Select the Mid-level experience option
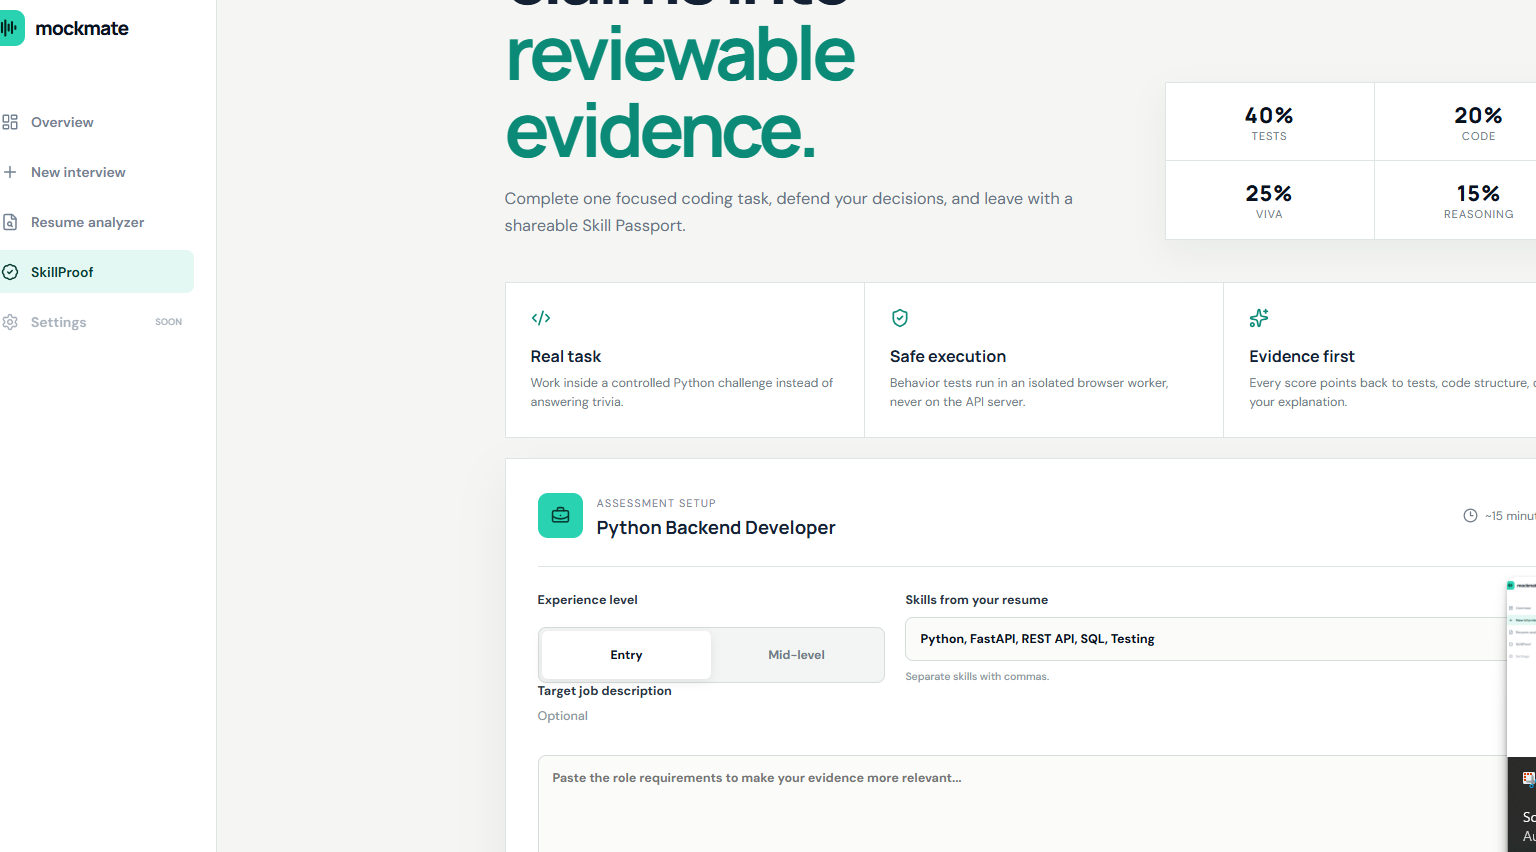 point(797,655)
